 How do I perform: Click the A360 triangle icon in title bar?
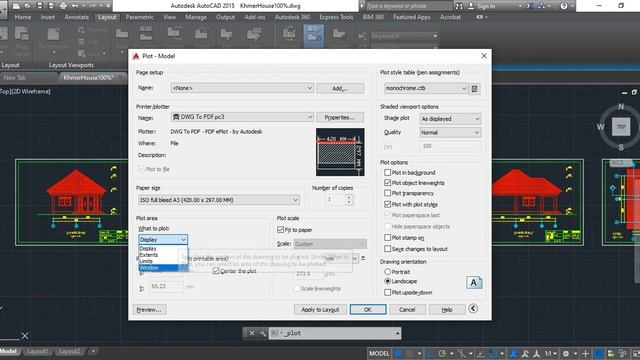pos(541,6)
